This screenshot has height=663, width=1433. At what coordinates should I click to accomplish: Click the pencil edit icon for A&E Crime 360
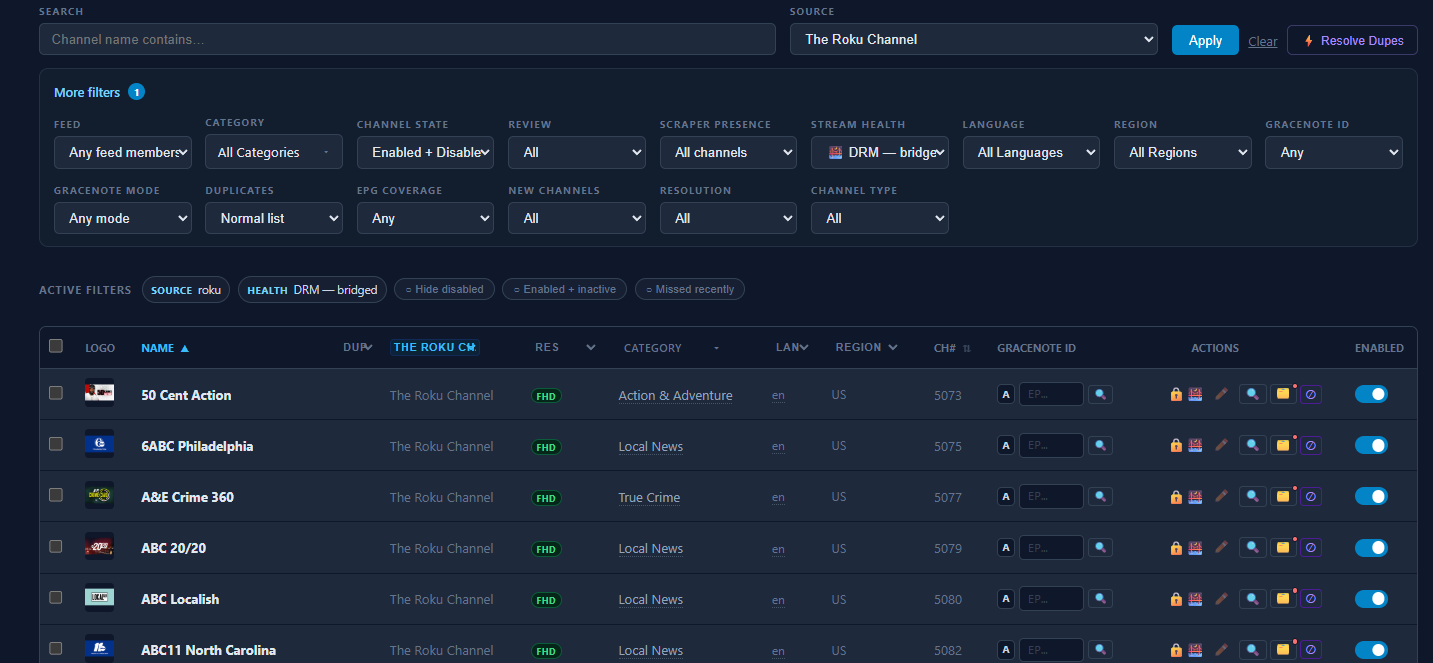pos(1221,497)
